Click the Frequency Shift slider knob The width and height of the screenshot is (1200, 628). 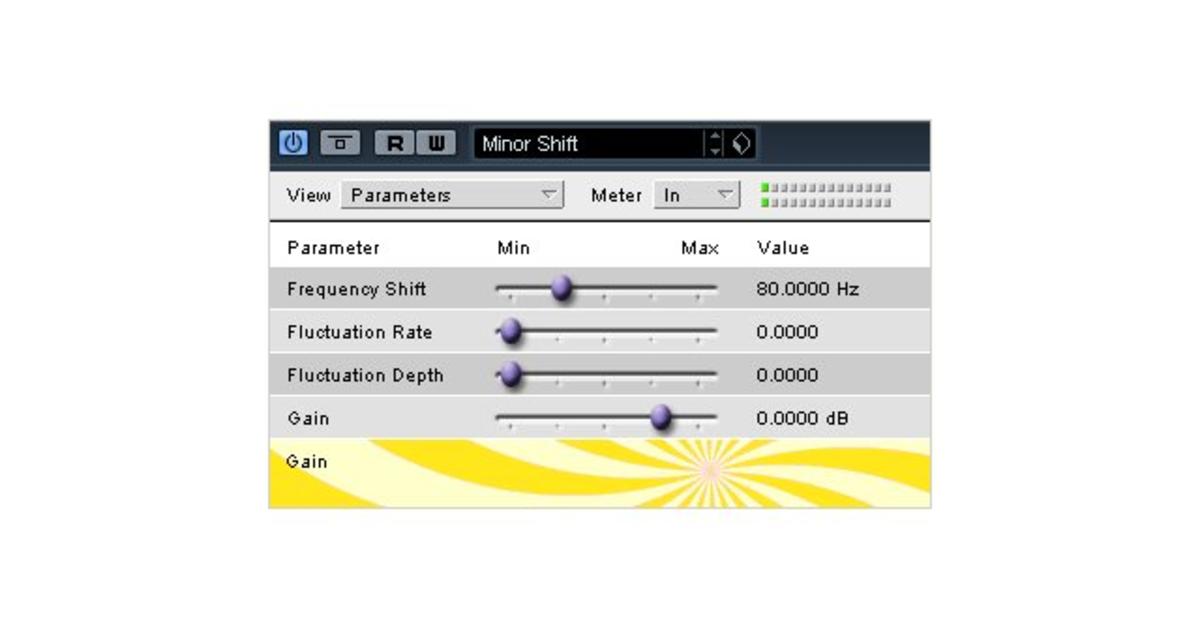click(561, 289)
